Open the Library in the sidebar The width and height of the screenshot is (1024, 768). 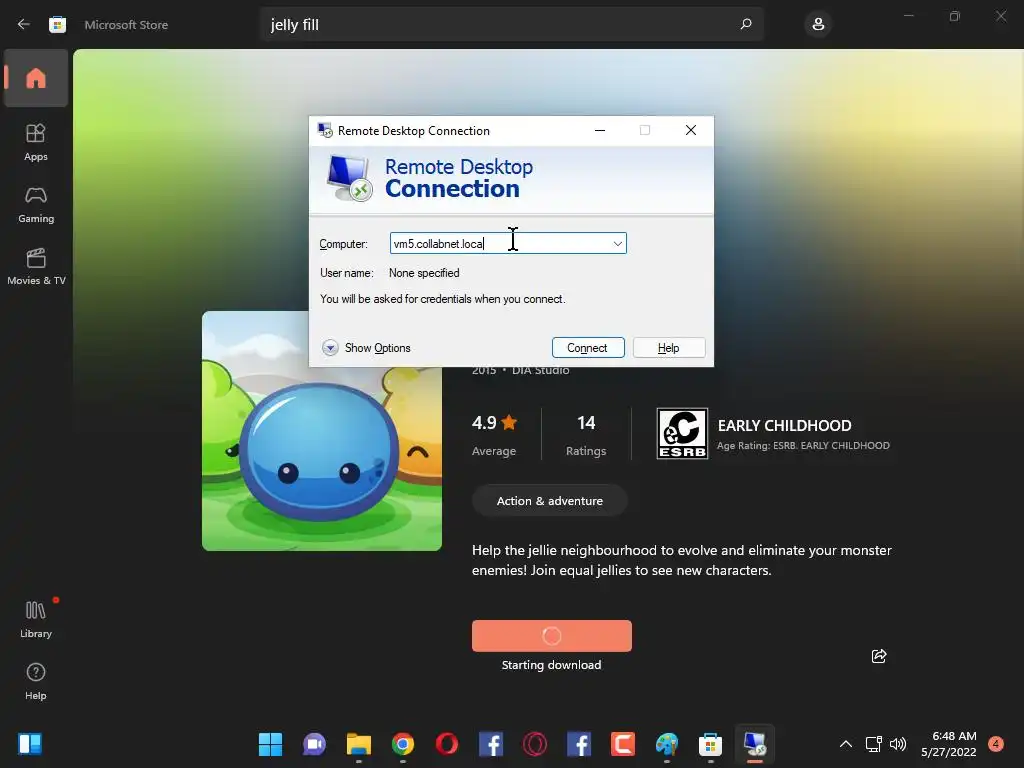tap(36, 619)
